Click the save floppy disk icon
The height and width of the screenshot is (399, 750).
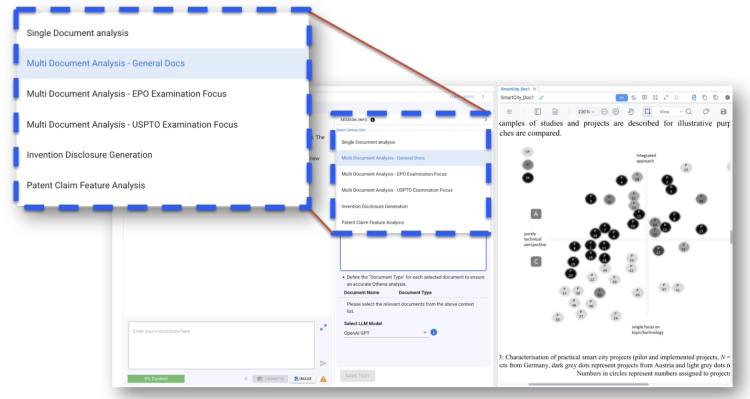(x=723, y=111)
